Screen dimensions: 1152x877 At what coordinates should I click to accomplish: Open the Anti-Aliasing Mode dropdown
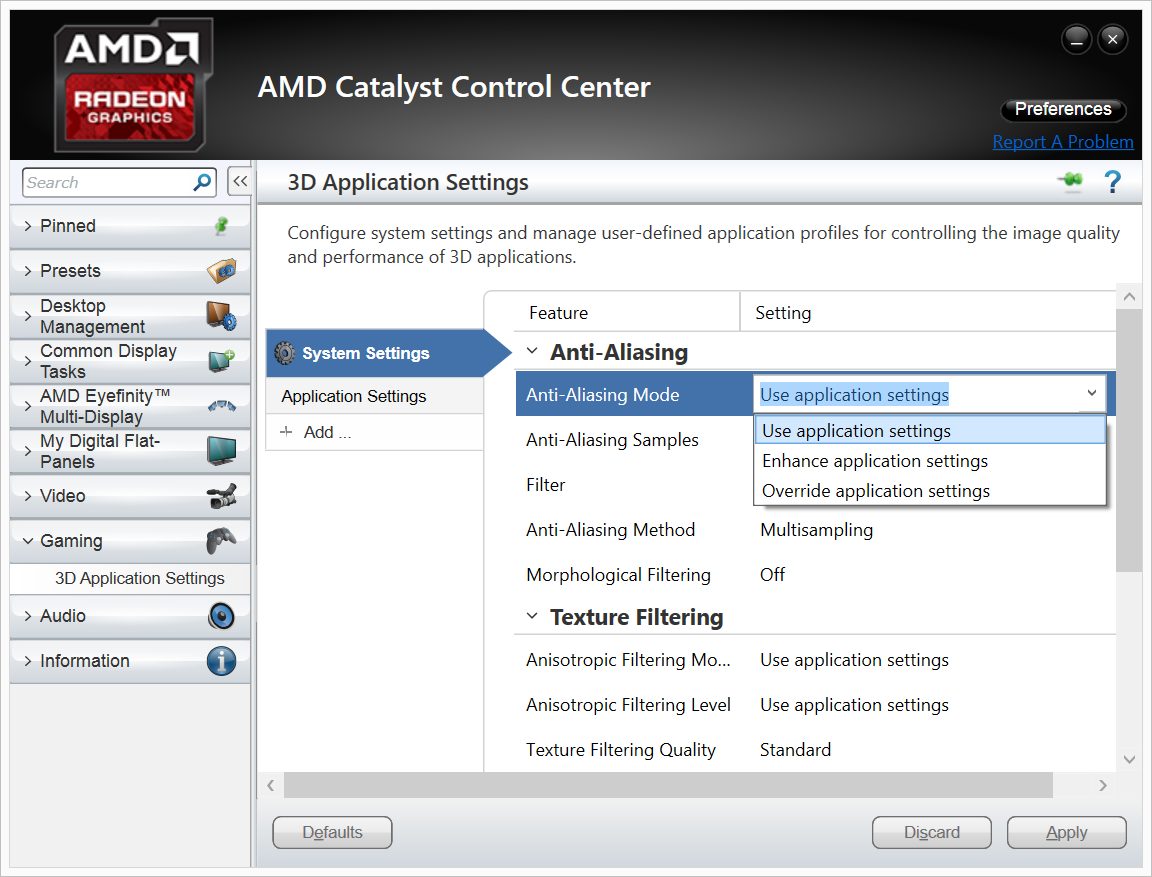1091,394
